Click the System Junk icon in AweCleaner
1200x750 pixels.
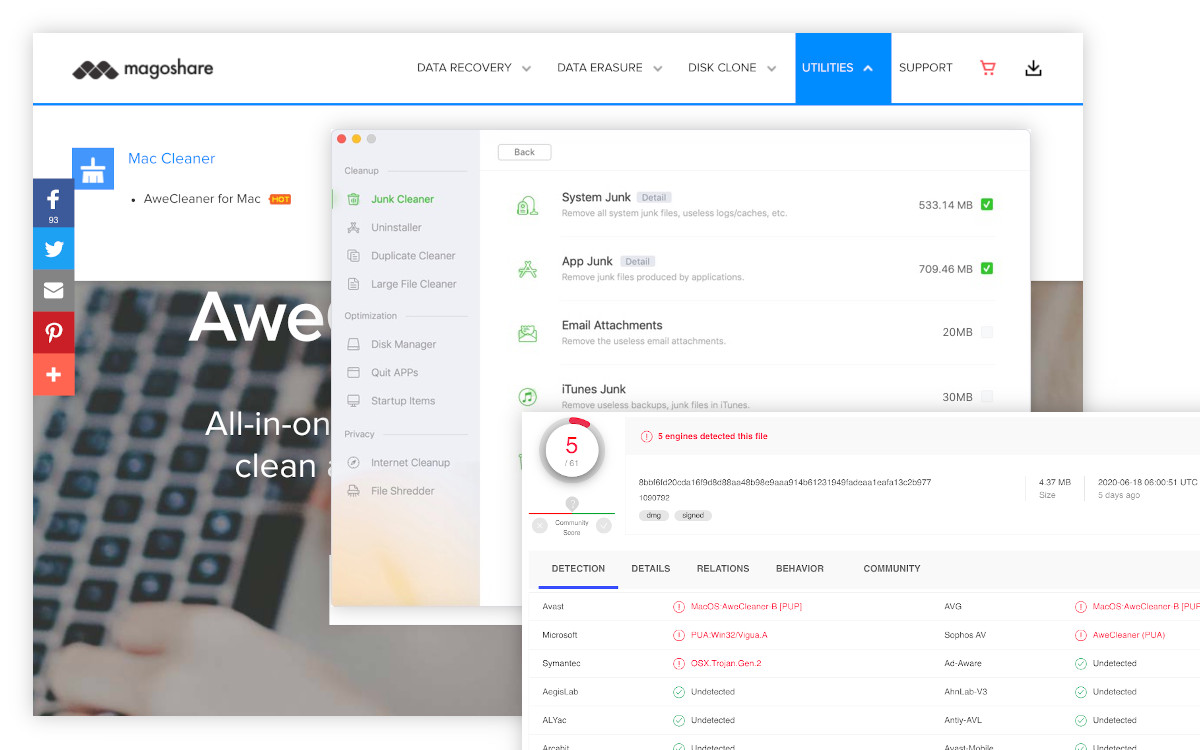(527, 205)
